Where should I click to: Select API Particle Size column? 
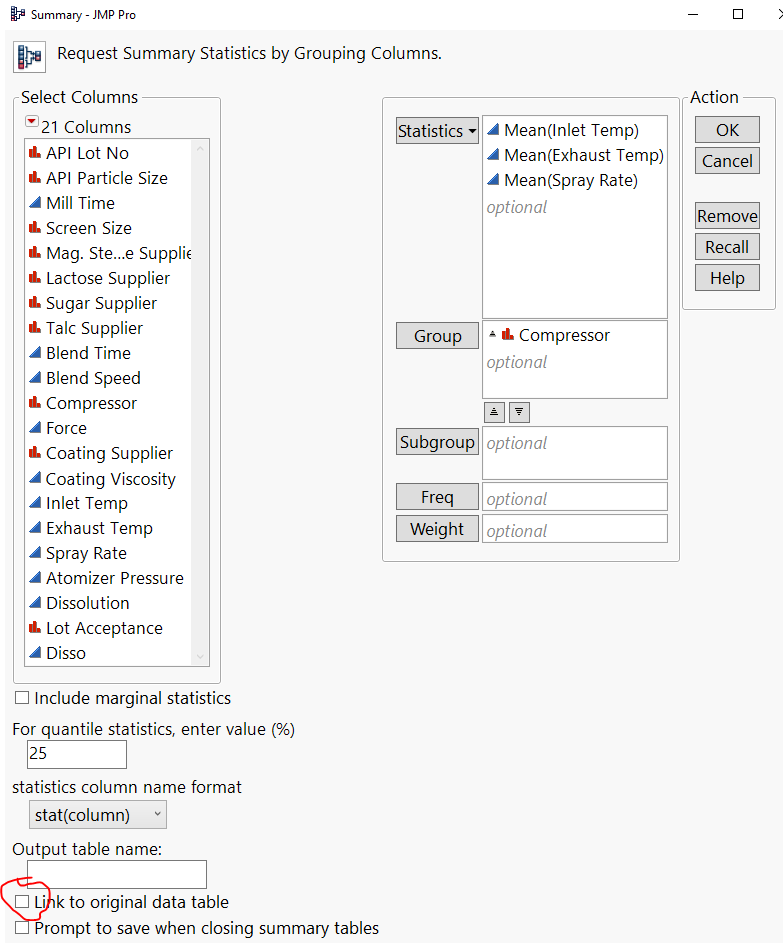(x=109, y=178)
